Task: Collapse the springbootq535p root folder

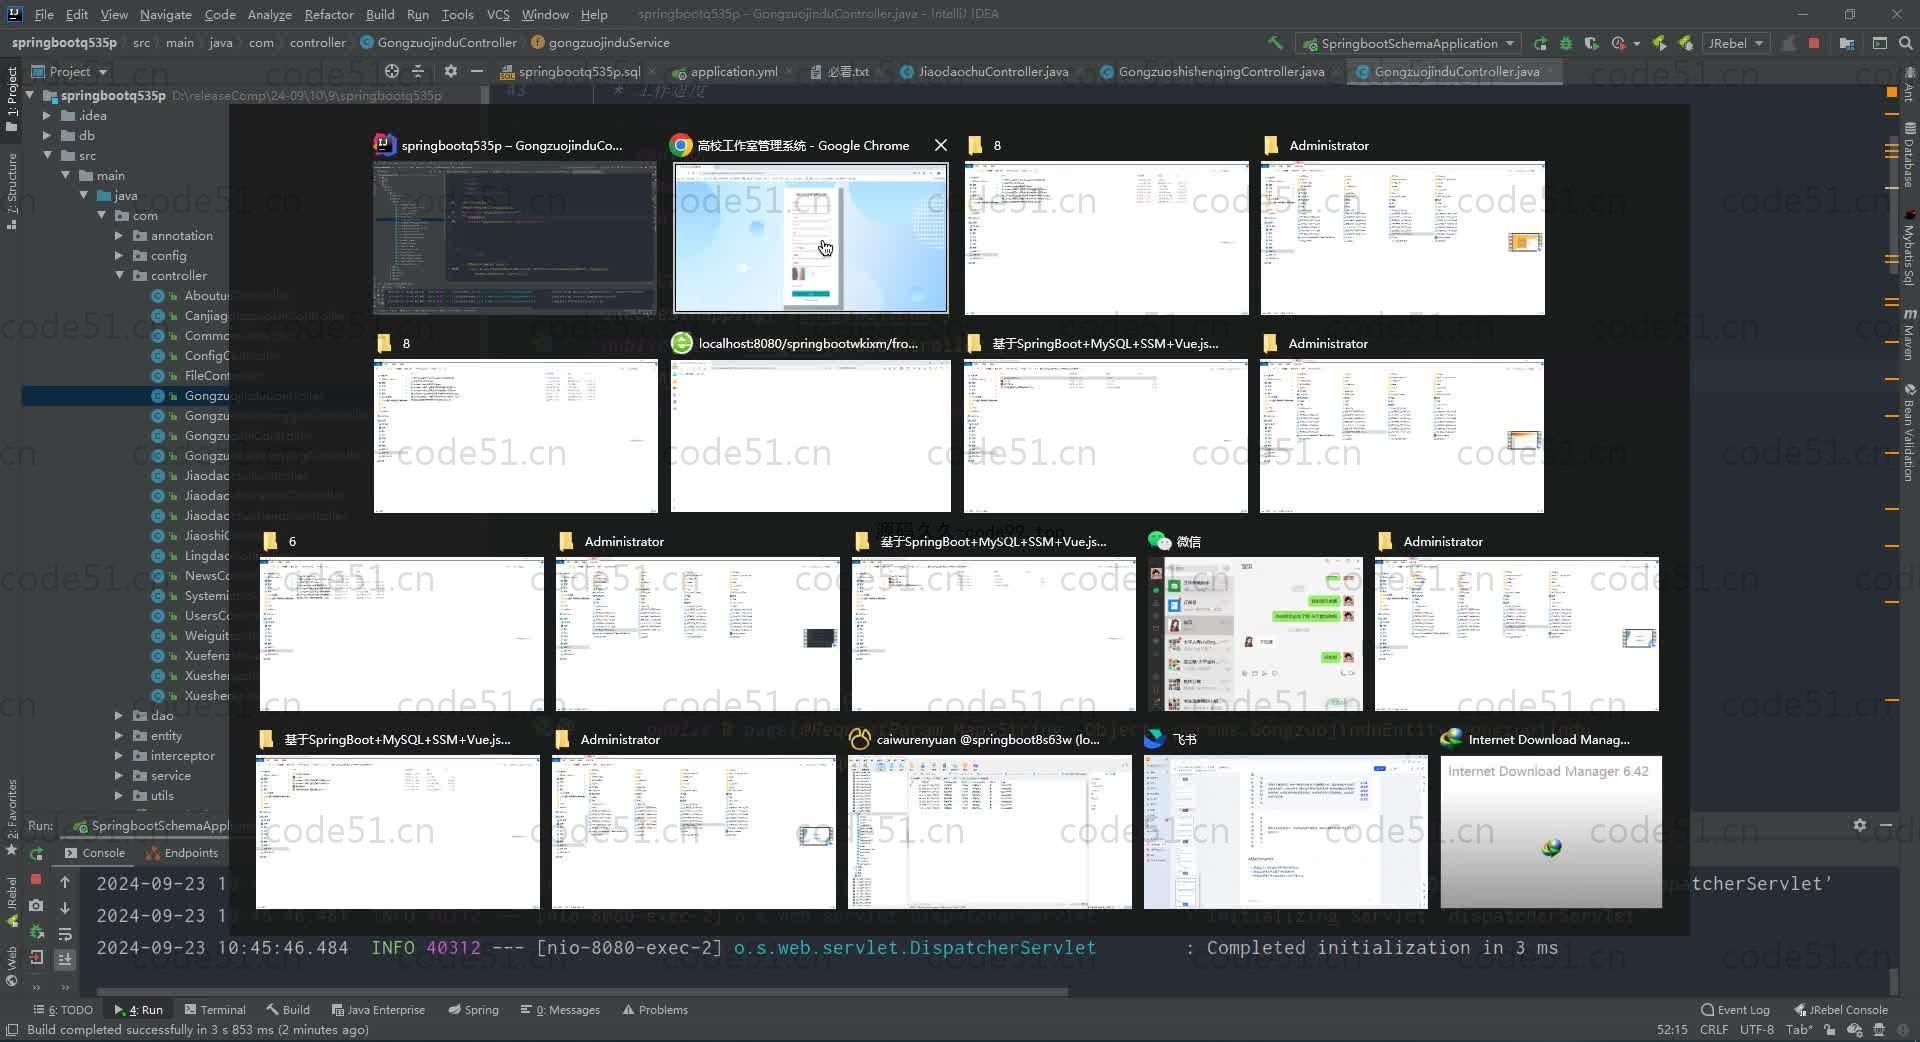Action: [x=30, y=95]
